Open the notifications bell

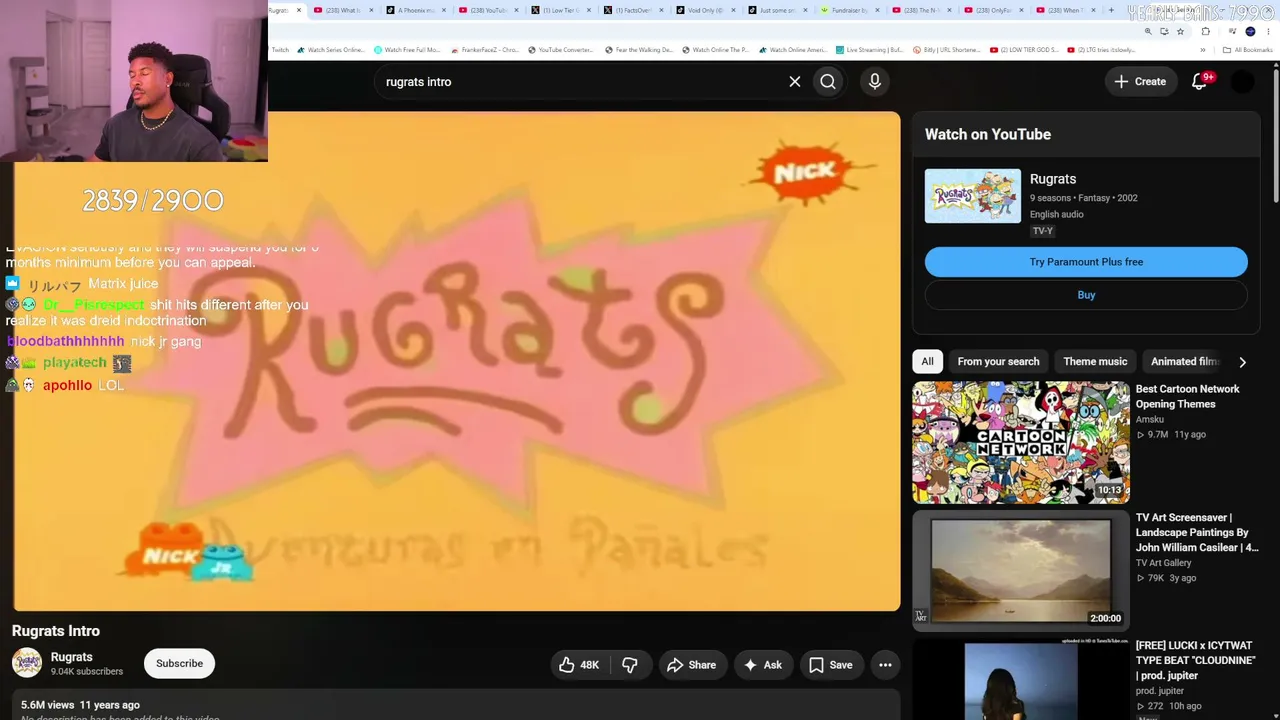1199,82
